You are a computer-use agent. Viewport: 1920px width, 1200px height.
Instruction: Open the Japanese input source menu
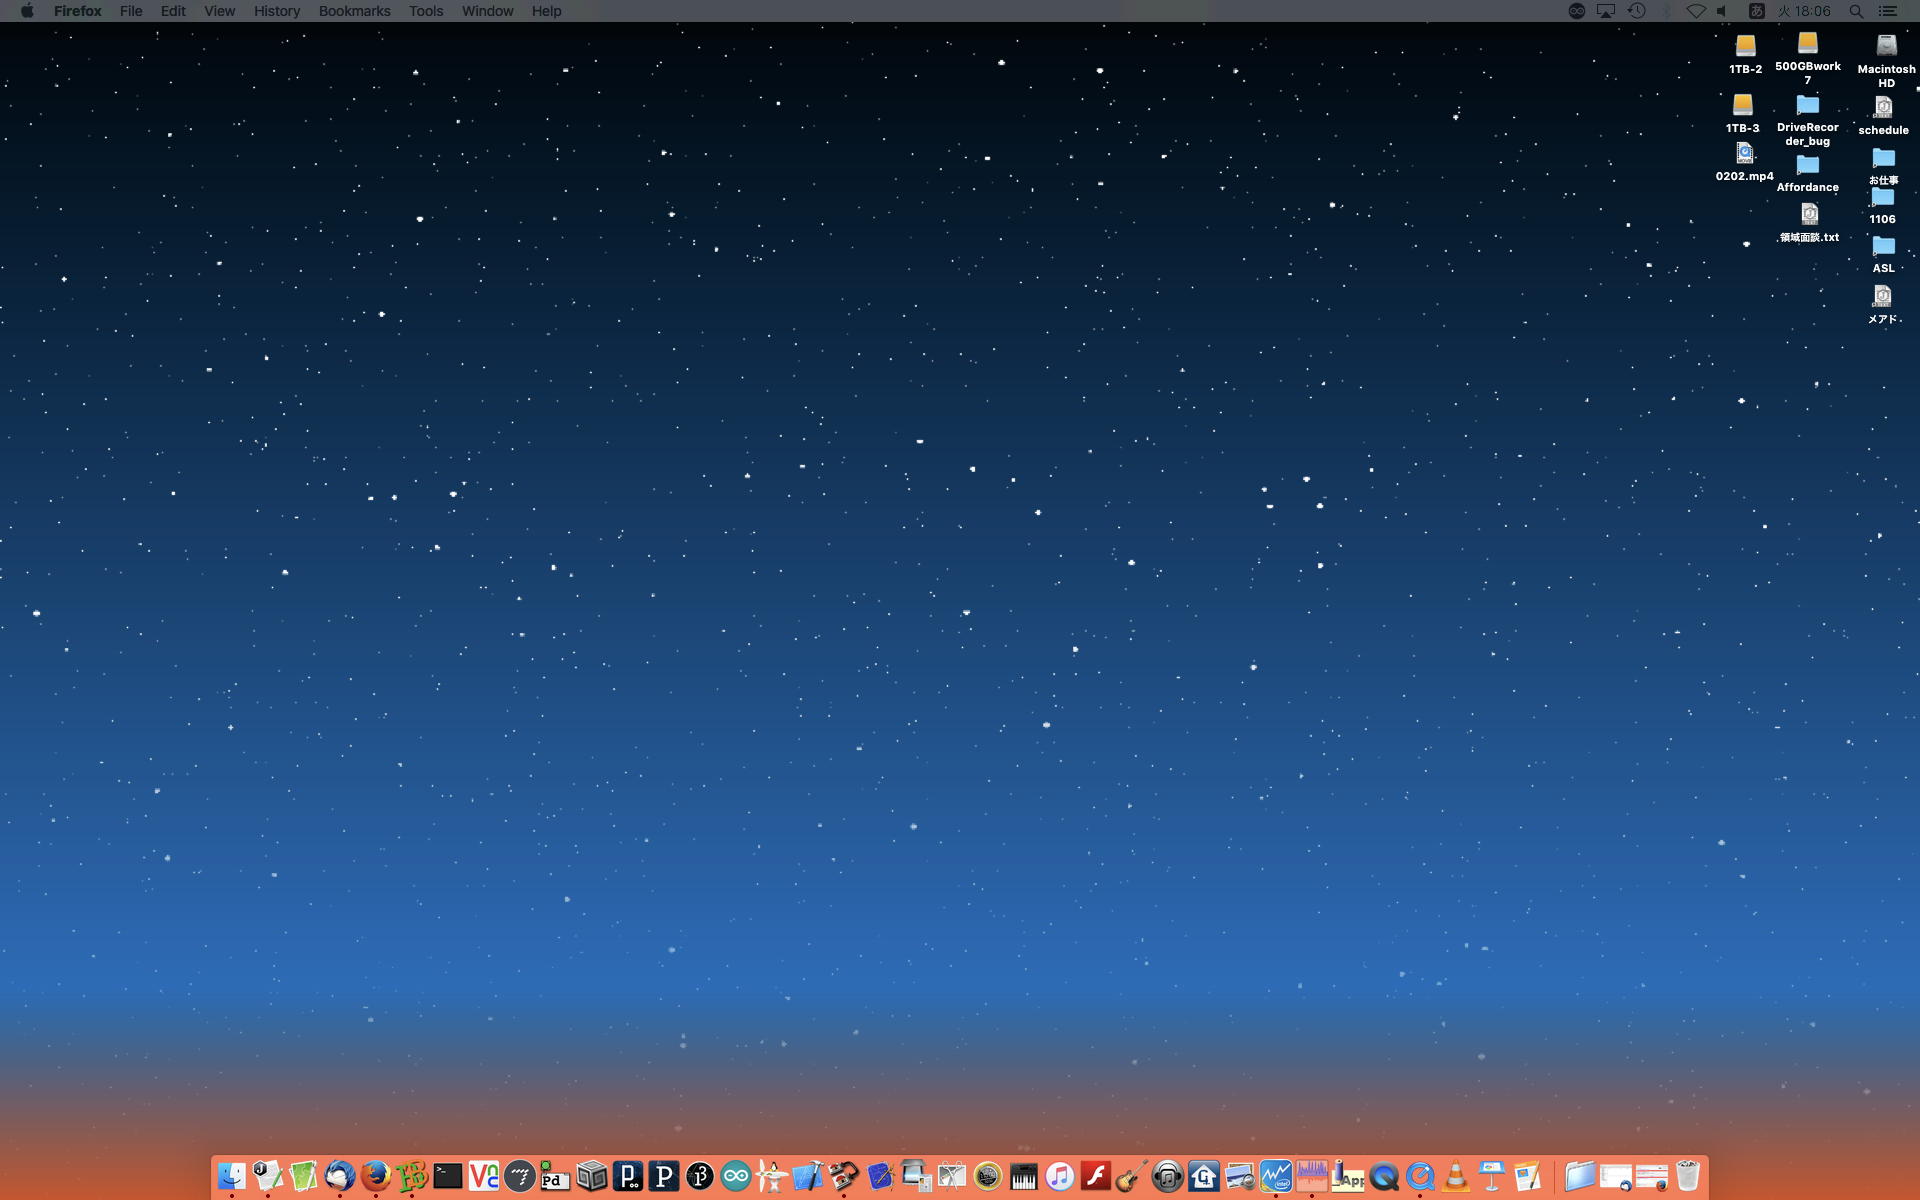[x=1756, y=11]
